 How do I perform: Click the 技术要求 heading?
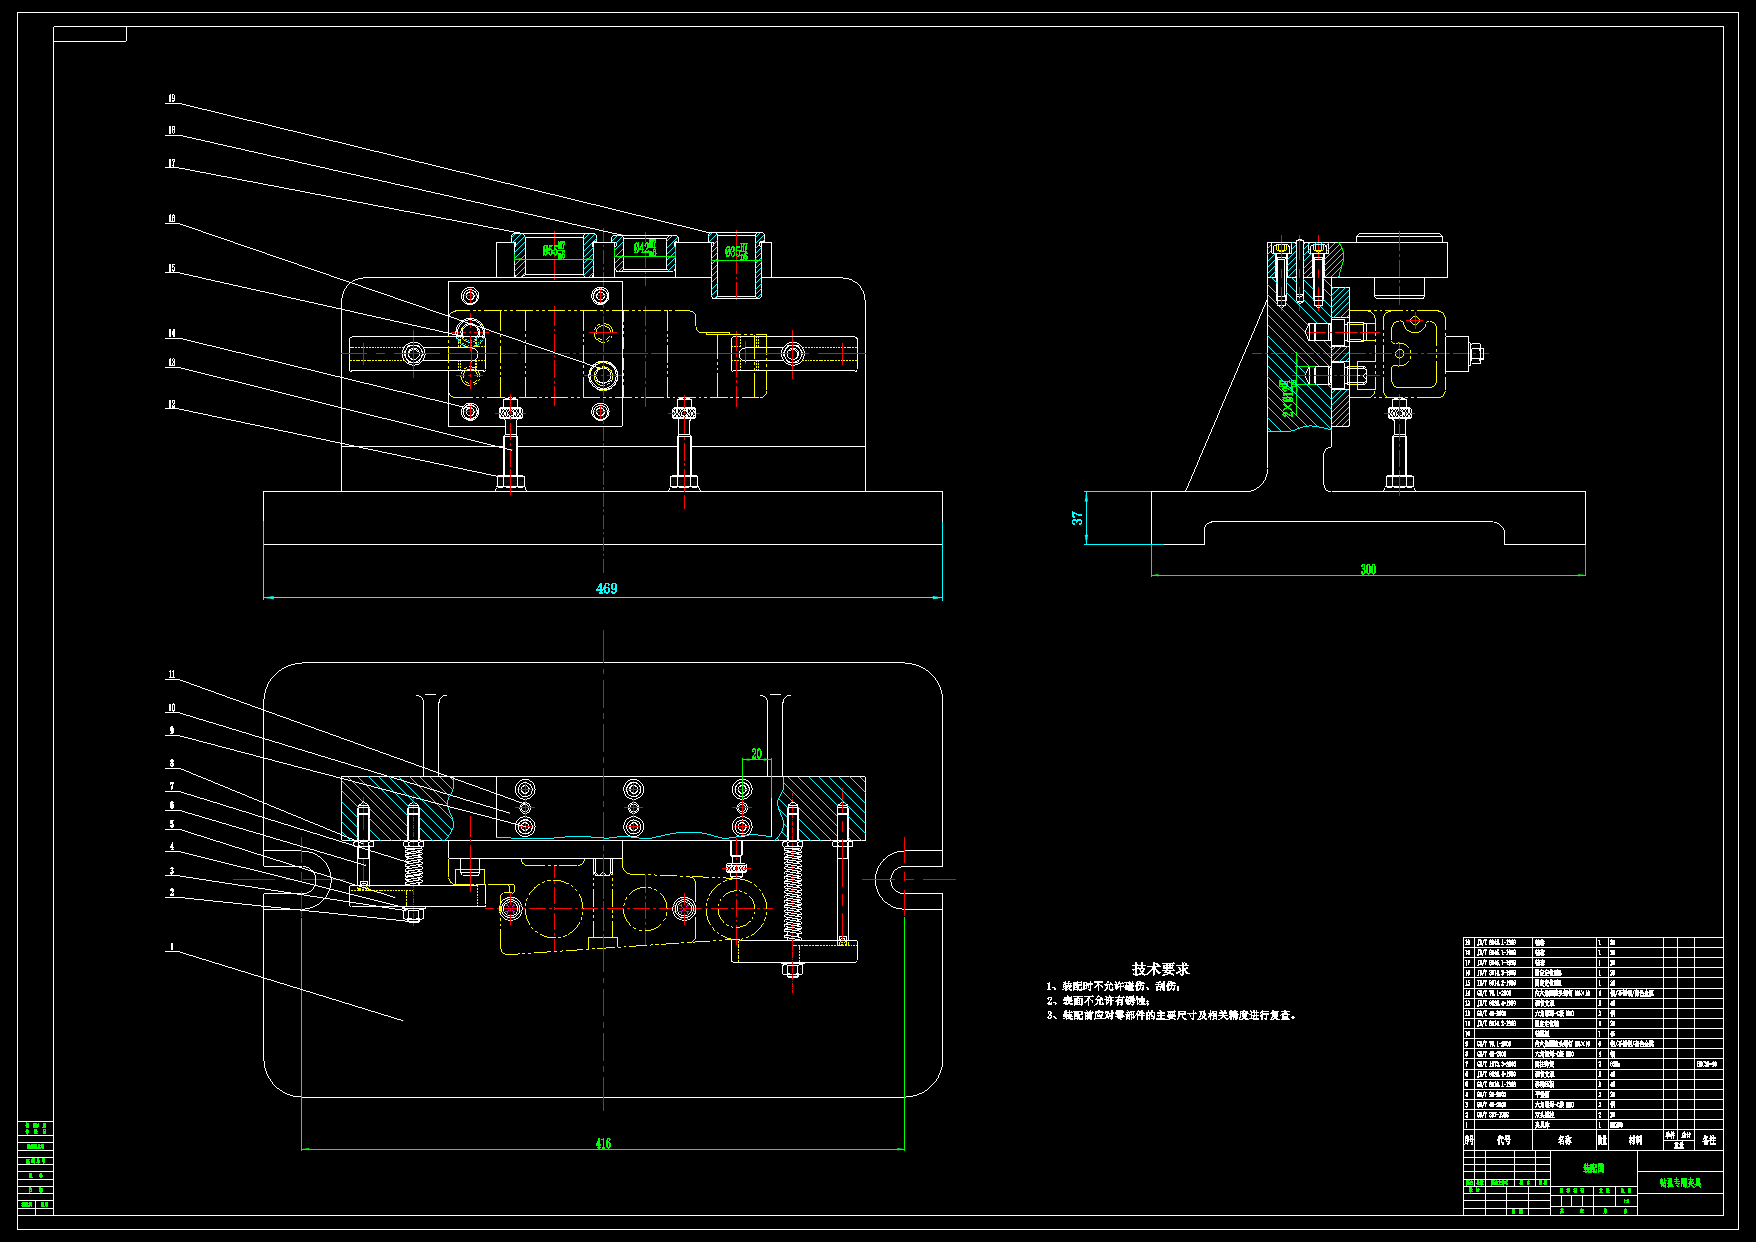coord(1161,969)
